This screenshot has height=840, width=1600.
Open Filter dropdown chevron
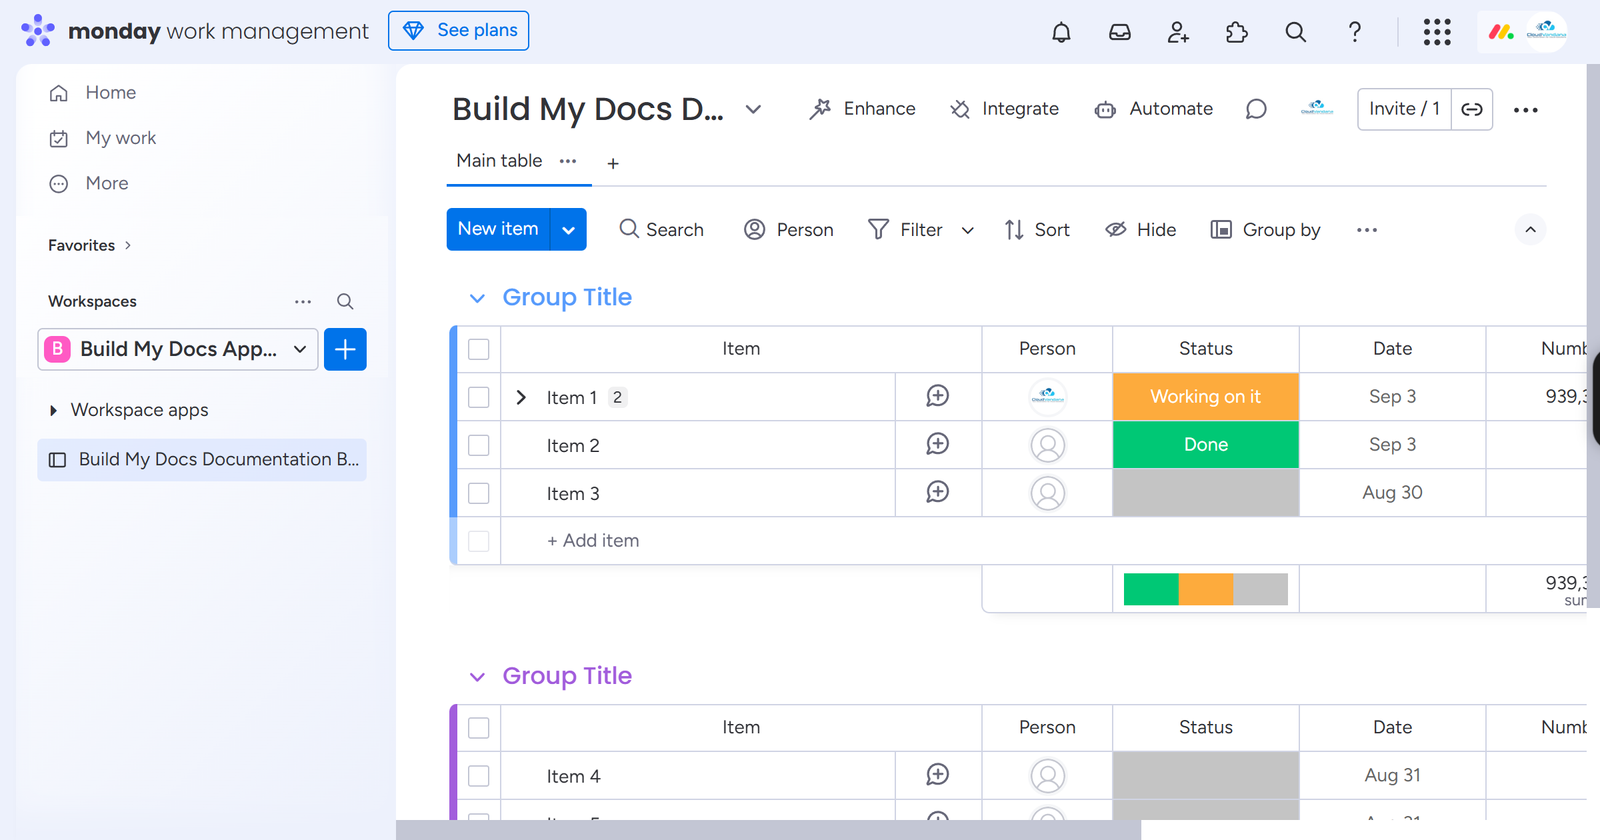(x=967, y=230)
